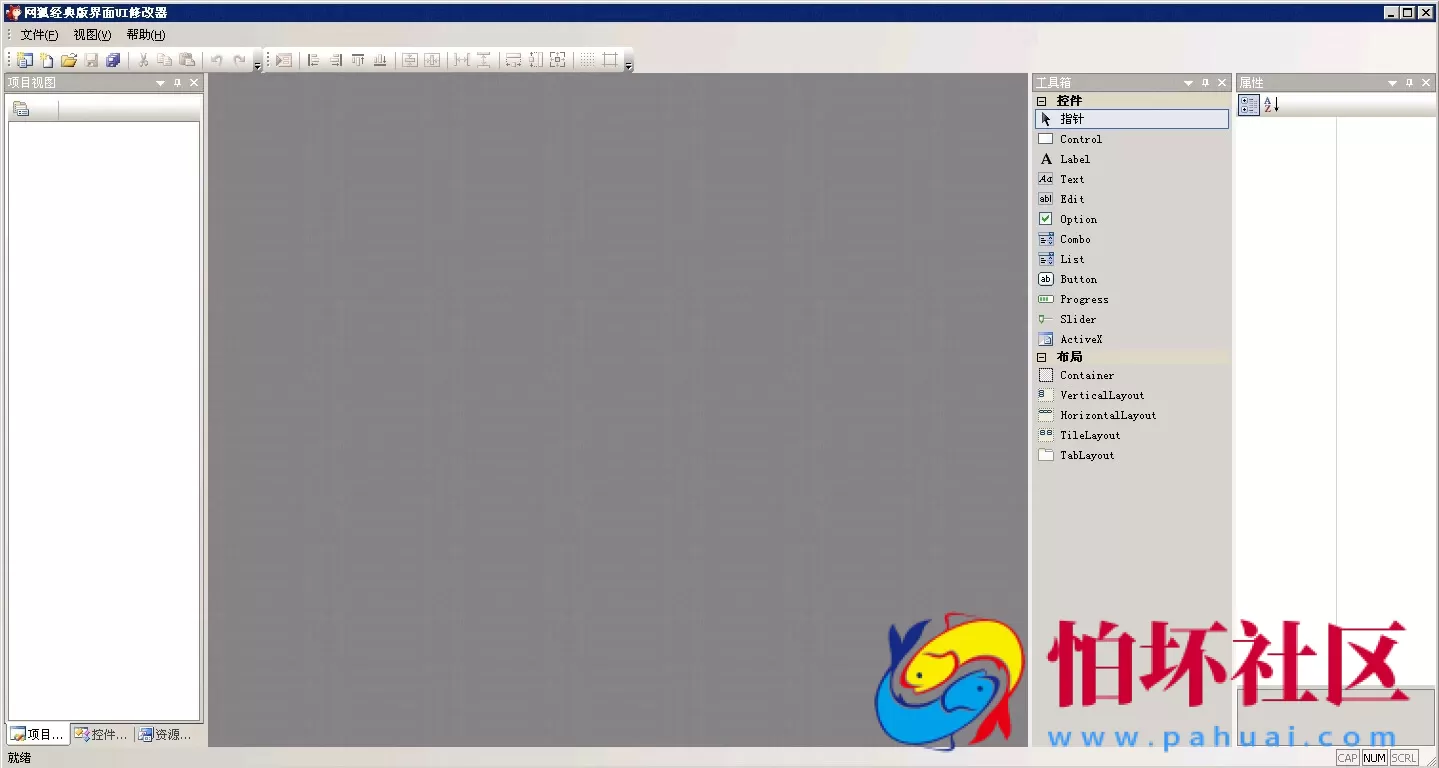Collapse the 控件 toolbox group
Screen dimensions: 1439x768
coord(1041,101)
